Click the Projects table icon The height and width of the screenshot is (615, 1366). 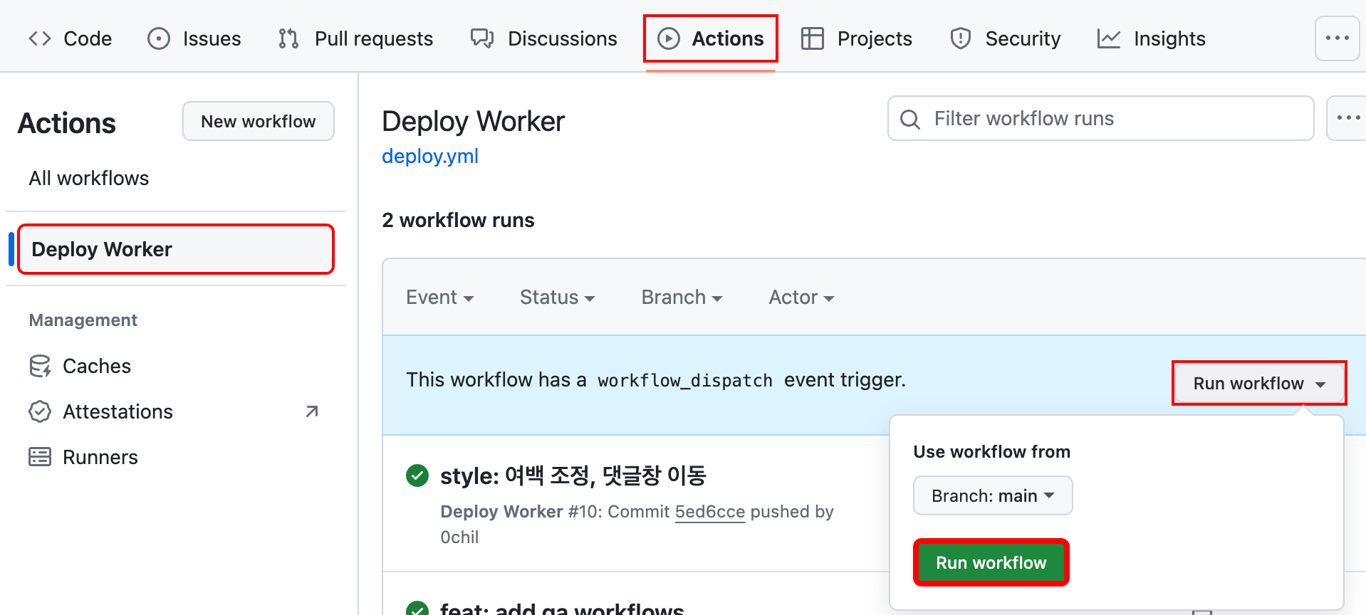click(x=813, y=38)
